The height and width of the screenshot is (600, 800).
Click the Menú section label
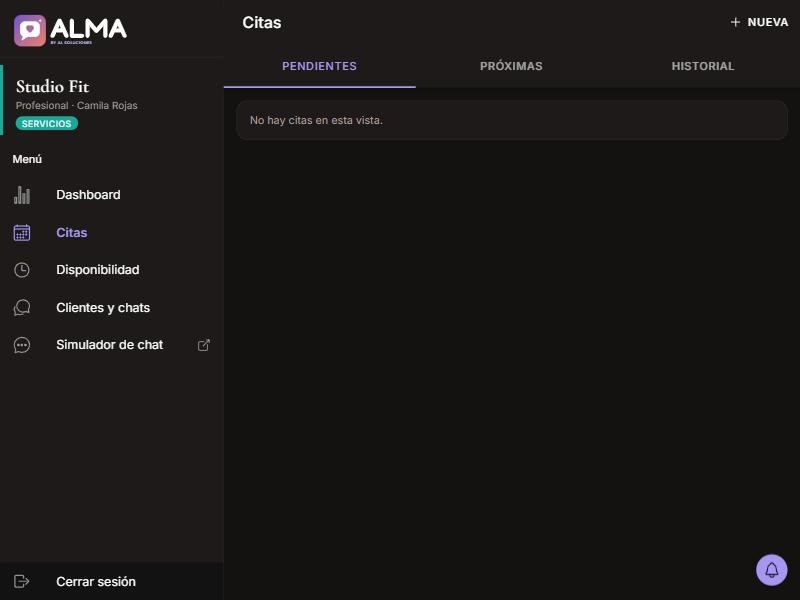point(27,159)
